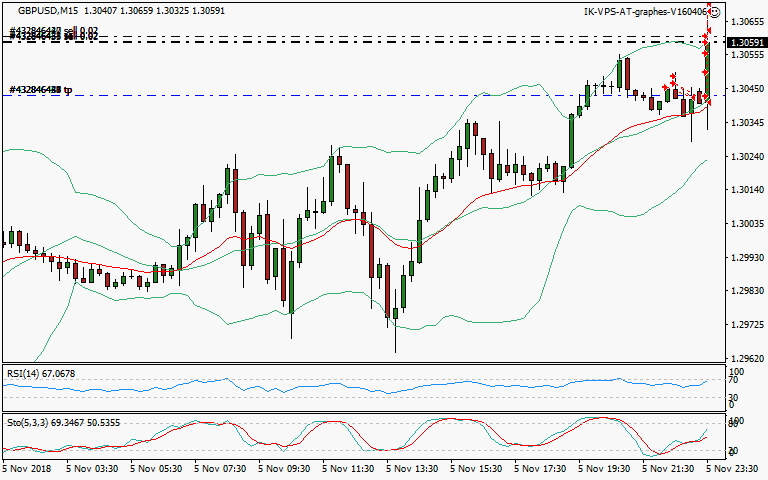This screenshot has height=480, width=768.
Task: Click the IK-VPS-AT-graphes-V160406 expert label
Action: (x=644, y=12)
